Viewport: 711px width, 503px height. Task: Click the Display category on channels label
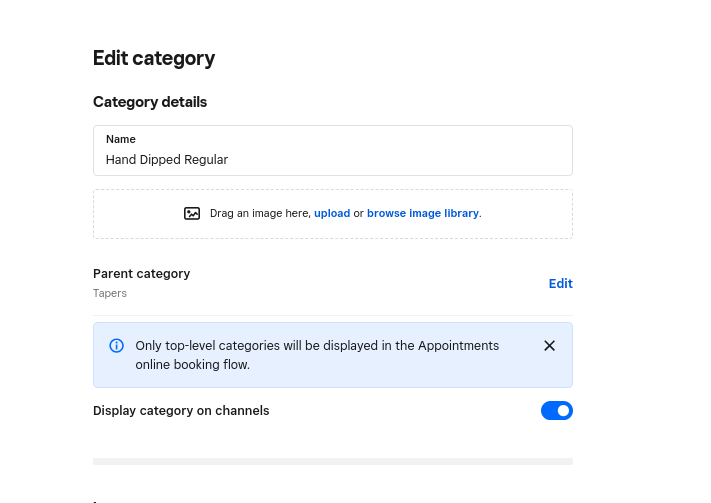click(x=181, y=411)
